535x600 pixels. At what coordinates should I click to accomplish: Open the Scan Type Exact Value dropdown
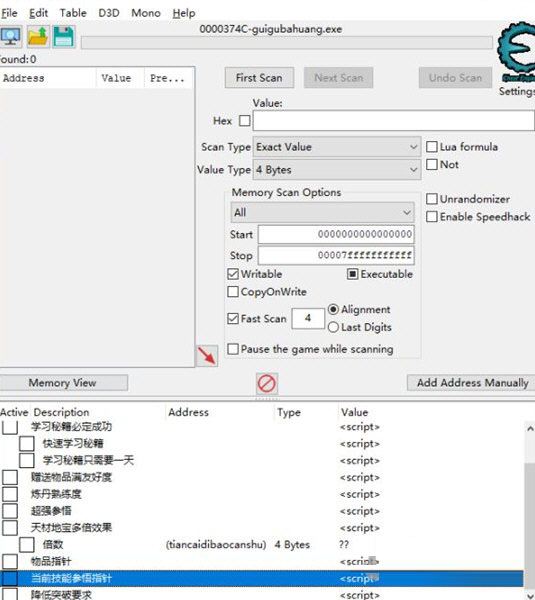(x=337, y=147)
